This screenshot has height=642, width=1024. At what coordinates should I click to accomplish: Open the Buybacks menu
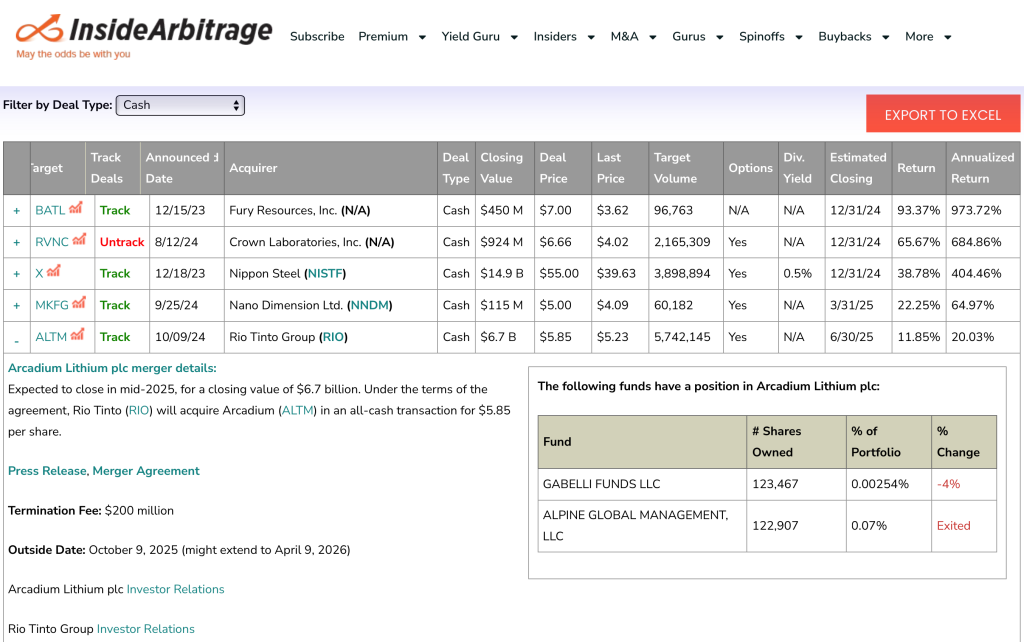point(854,37)
